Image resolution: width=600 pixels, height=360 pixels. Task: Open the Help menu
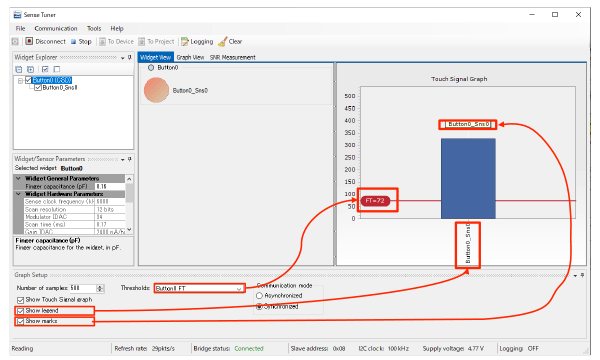coord(117,28)
